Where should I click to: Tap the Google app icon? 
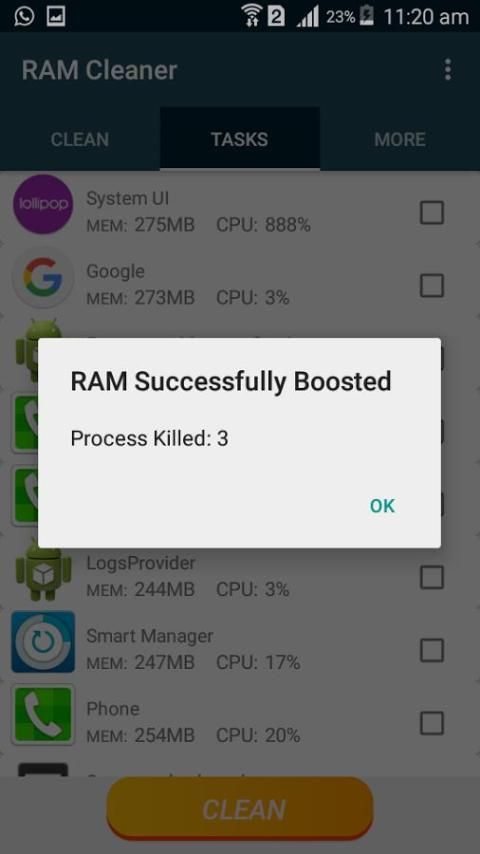(42, 278)
